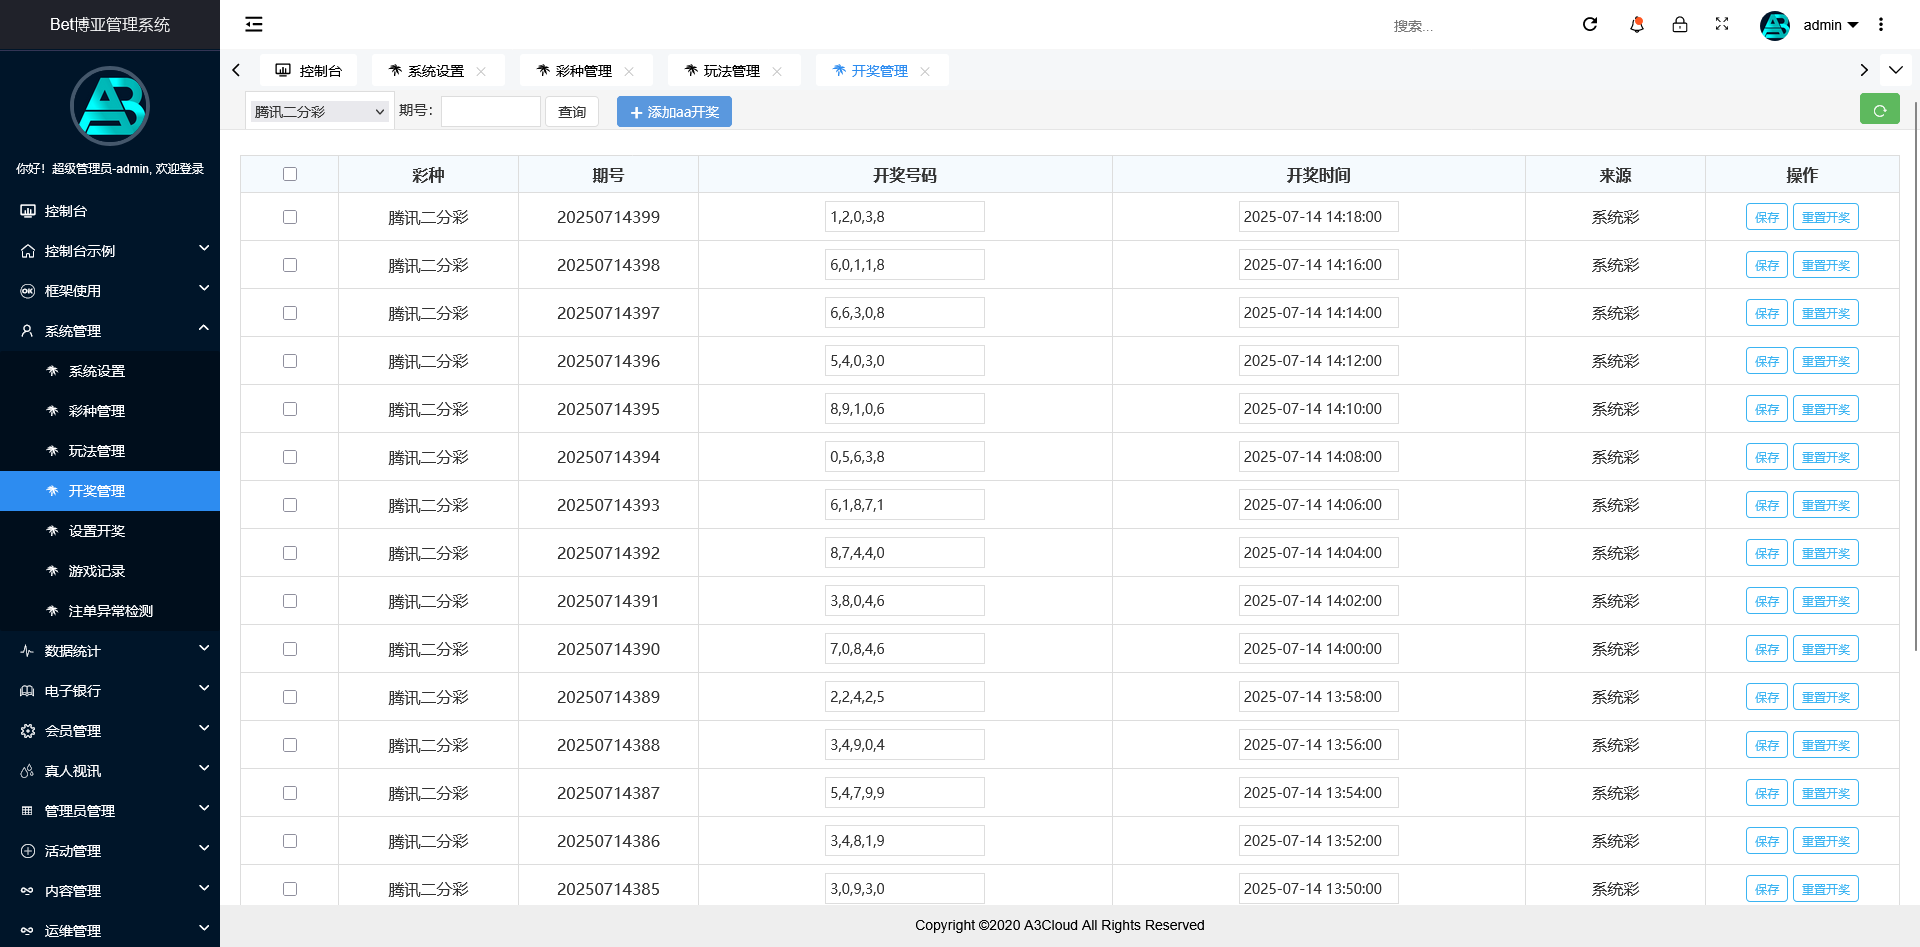Expand the 管理员管理 sidebar menu
This screenshot has height=947, width=1920.
tap(110, 811)
